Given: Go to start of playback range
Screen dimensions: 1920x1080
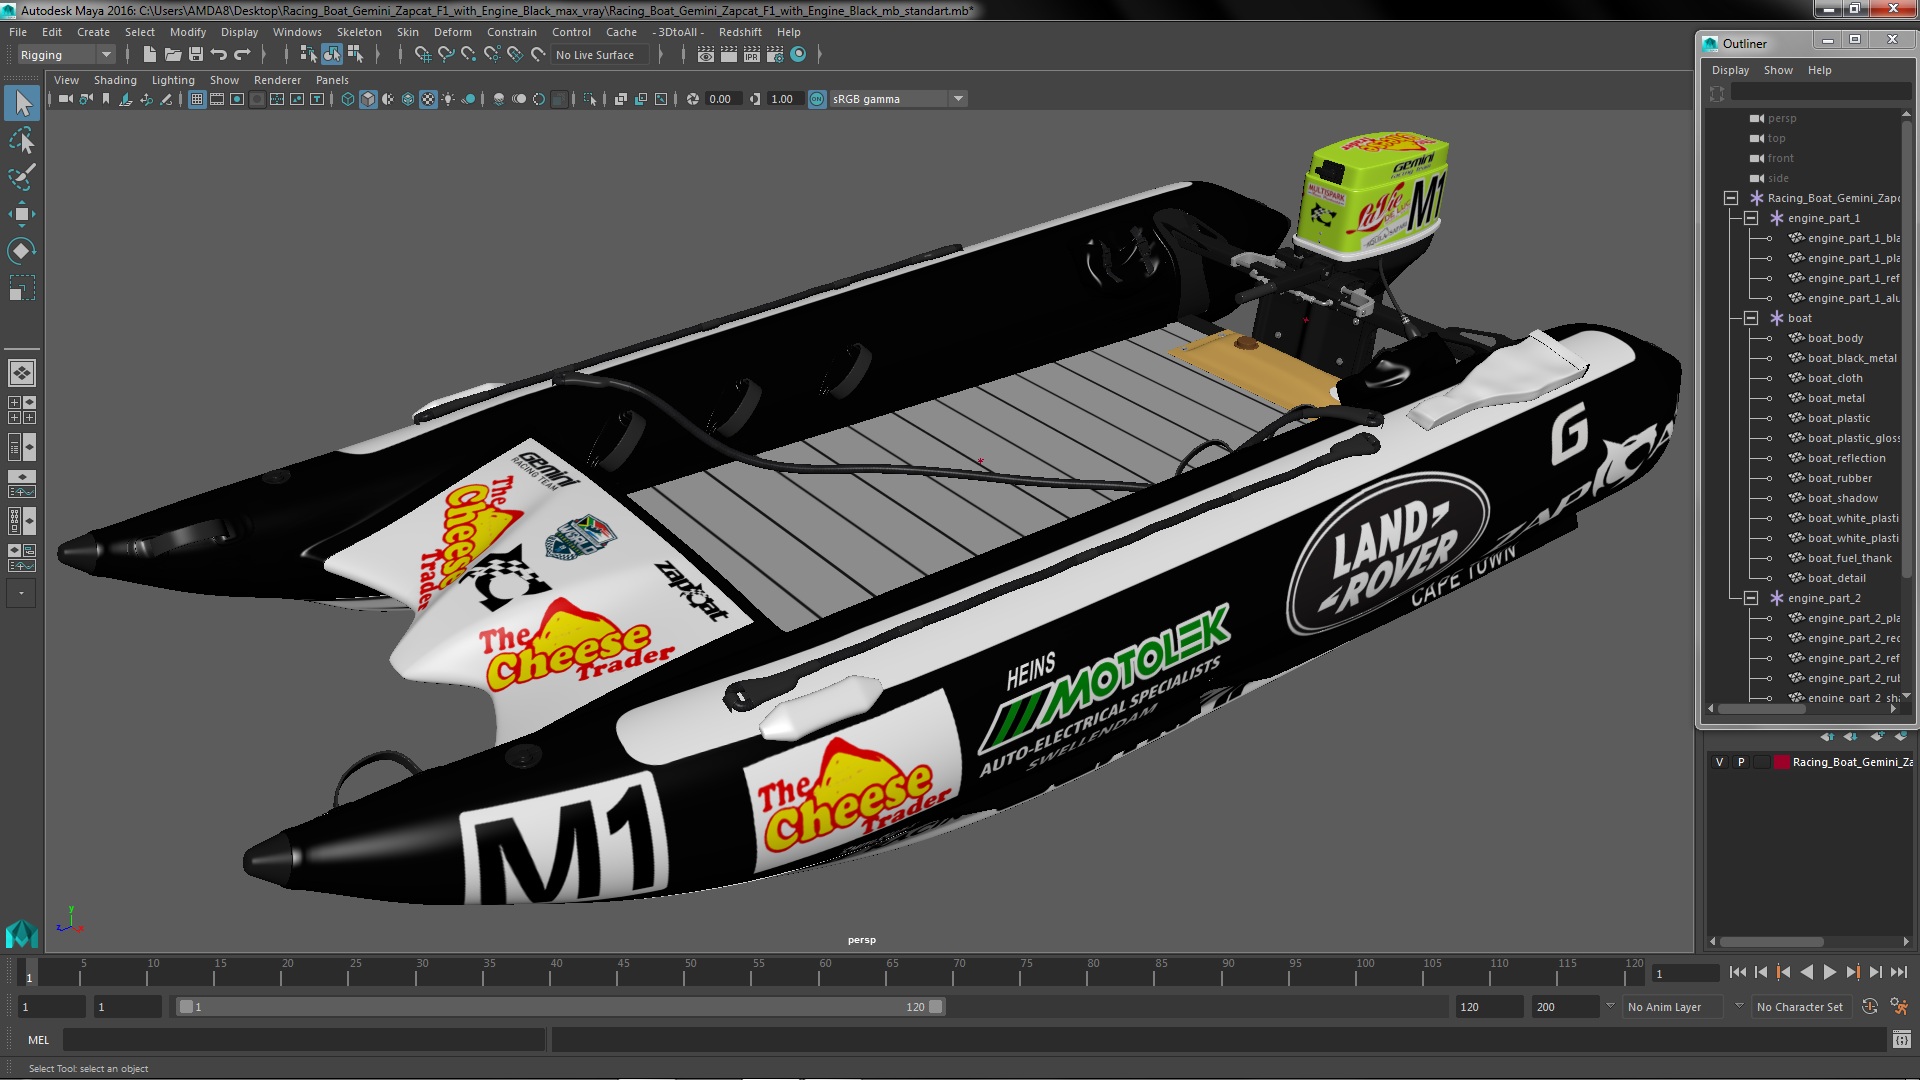Looking at the screenshot, I should pos(1738,972).
